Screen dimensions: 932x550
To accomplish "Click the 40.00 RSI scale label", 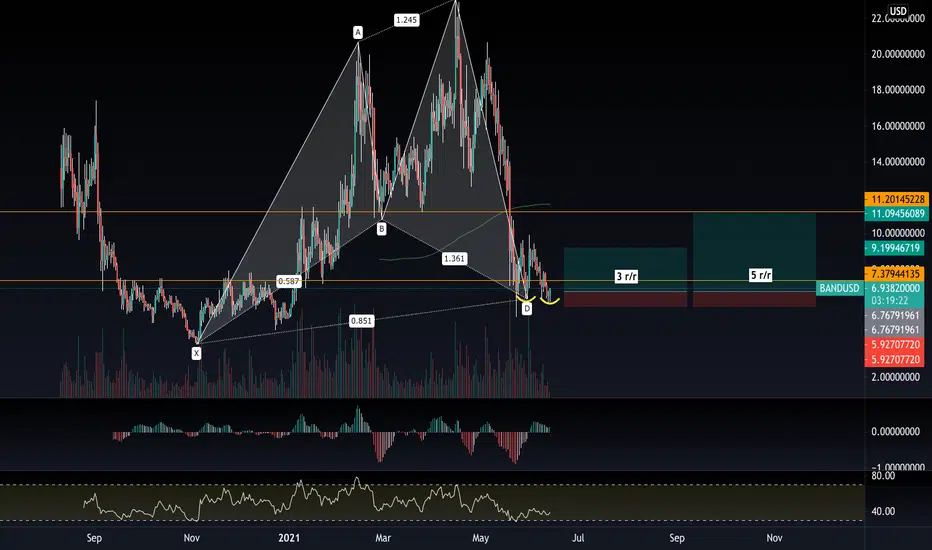I will tap(883, 511).
